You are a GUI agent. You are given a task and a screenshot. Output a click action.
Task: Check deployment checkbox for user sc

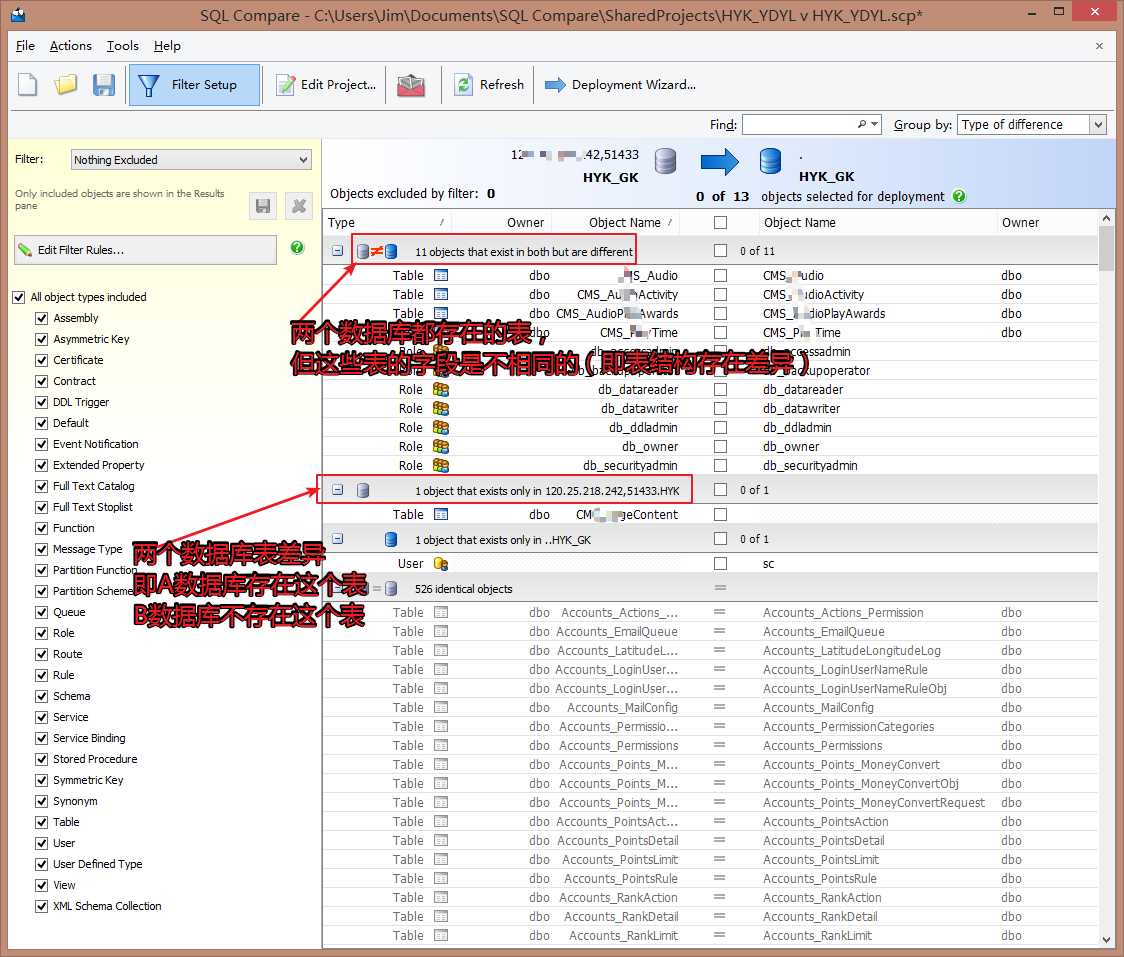coord(720,563)
